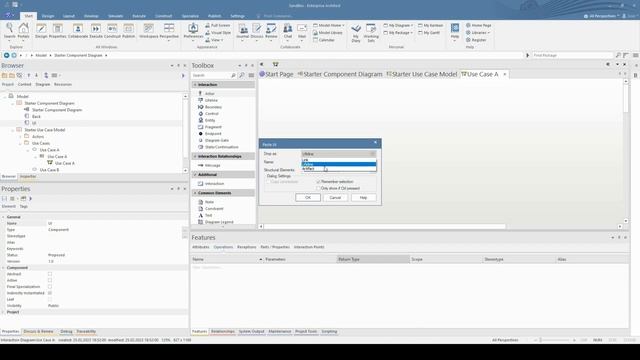Click Help in the Paste dialog
Image resolution: width=640 pixels, height=360 pixels.
point(363,198)
